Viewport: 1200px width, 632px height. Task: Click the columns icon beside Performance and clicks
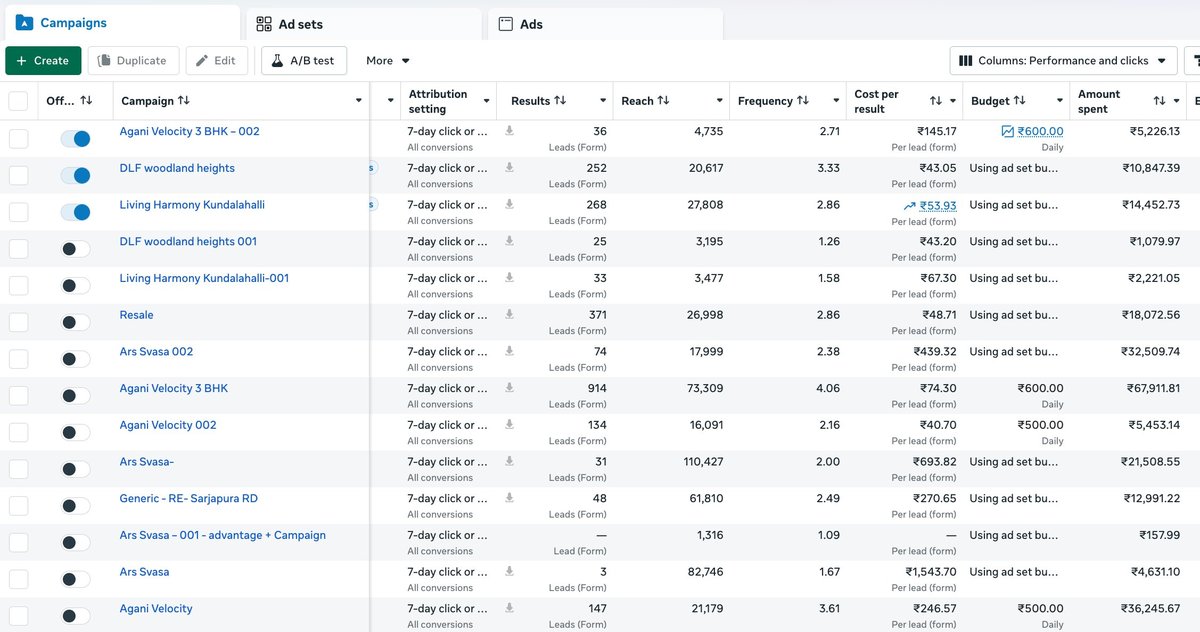(966, 60)
